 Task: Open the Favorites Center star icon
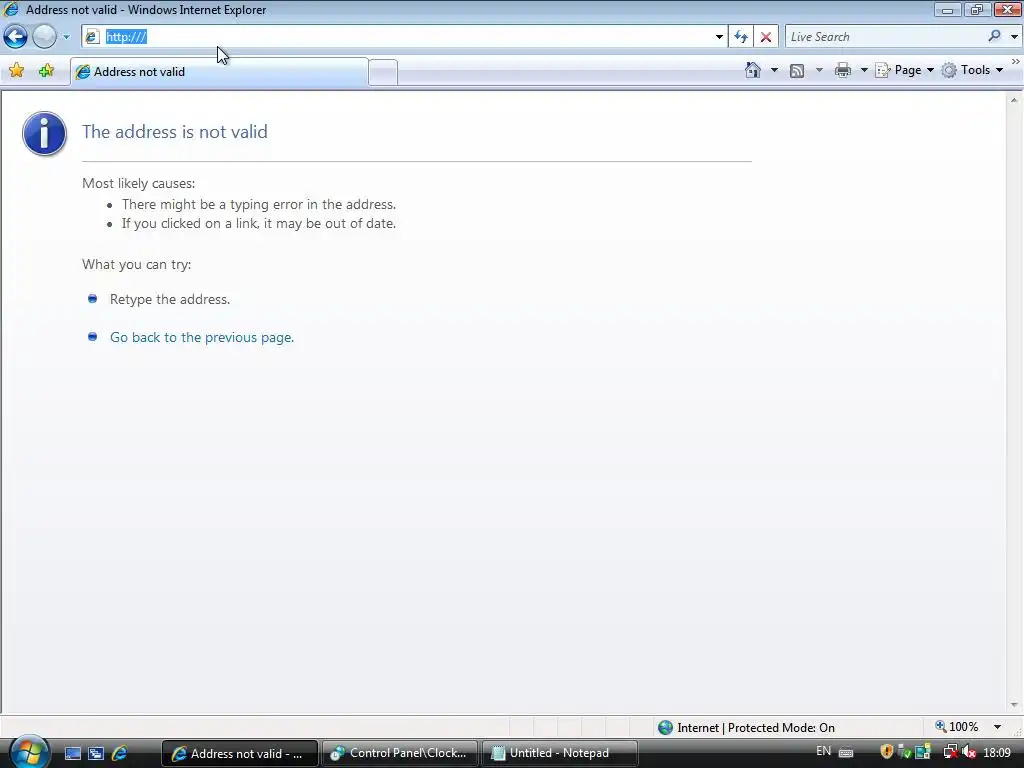click(x=16, y=70)
